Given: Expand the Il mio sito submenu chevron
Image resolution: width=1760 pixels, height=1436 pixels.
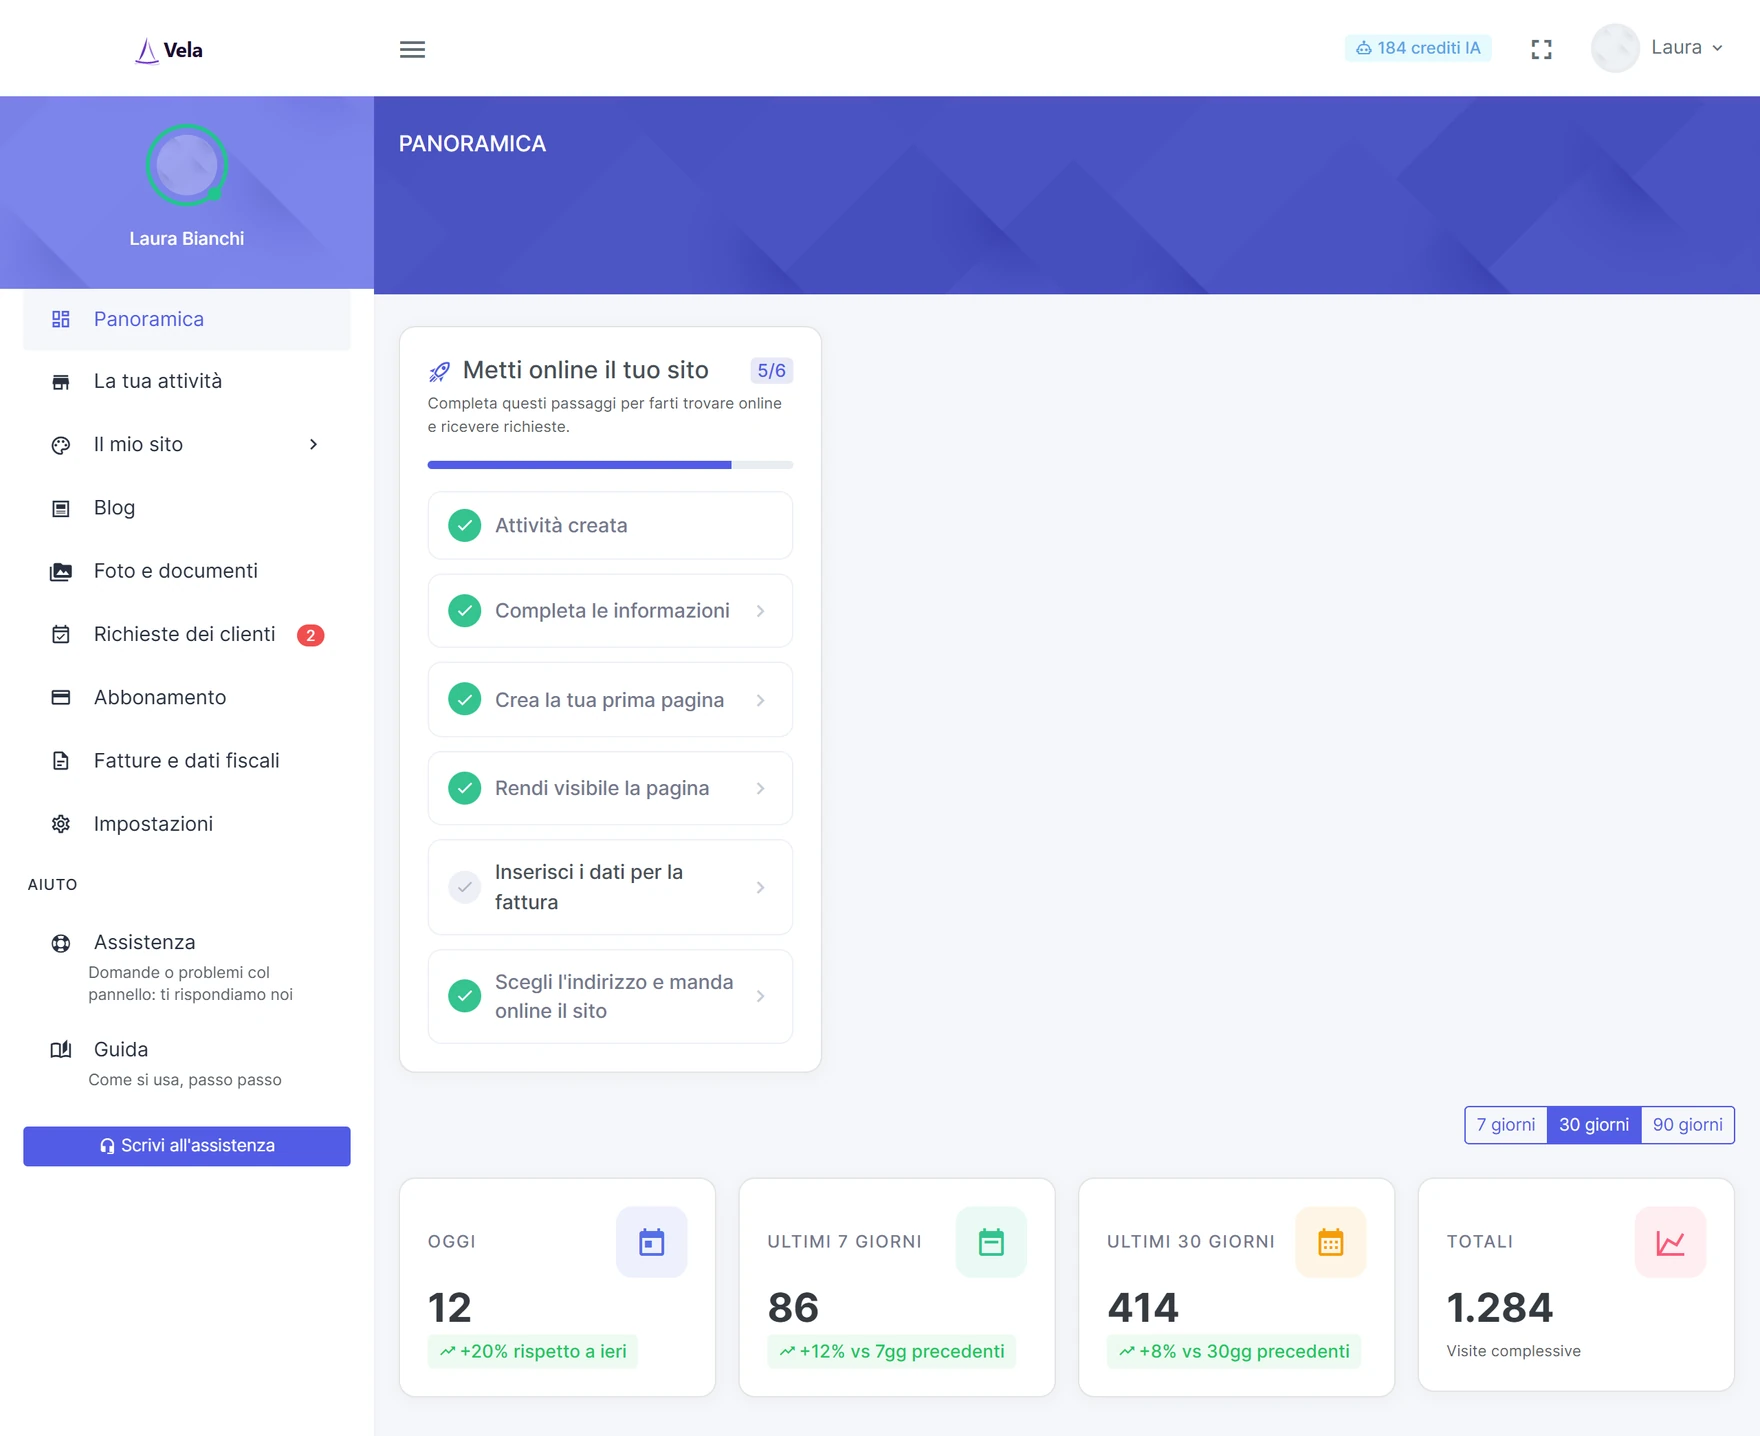Looking at the screenshot, I should tap(313, 444).
